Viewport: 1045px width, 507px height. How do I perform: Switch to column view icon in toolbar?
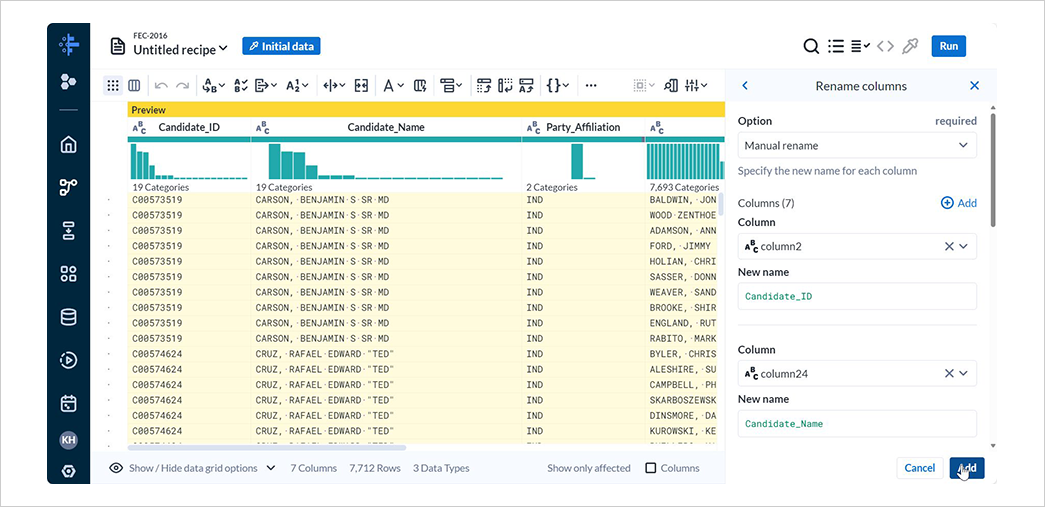[x=134, y=85]
